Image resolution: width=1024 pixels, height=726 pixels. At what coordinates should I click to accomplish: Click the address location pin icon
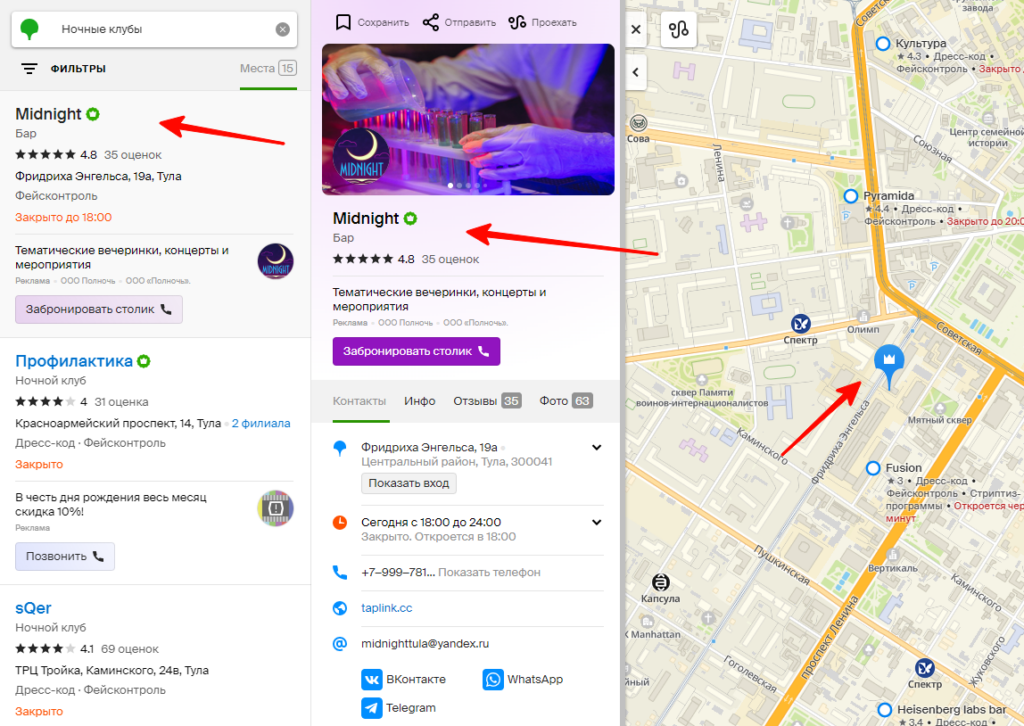click(x=340, y=448)
